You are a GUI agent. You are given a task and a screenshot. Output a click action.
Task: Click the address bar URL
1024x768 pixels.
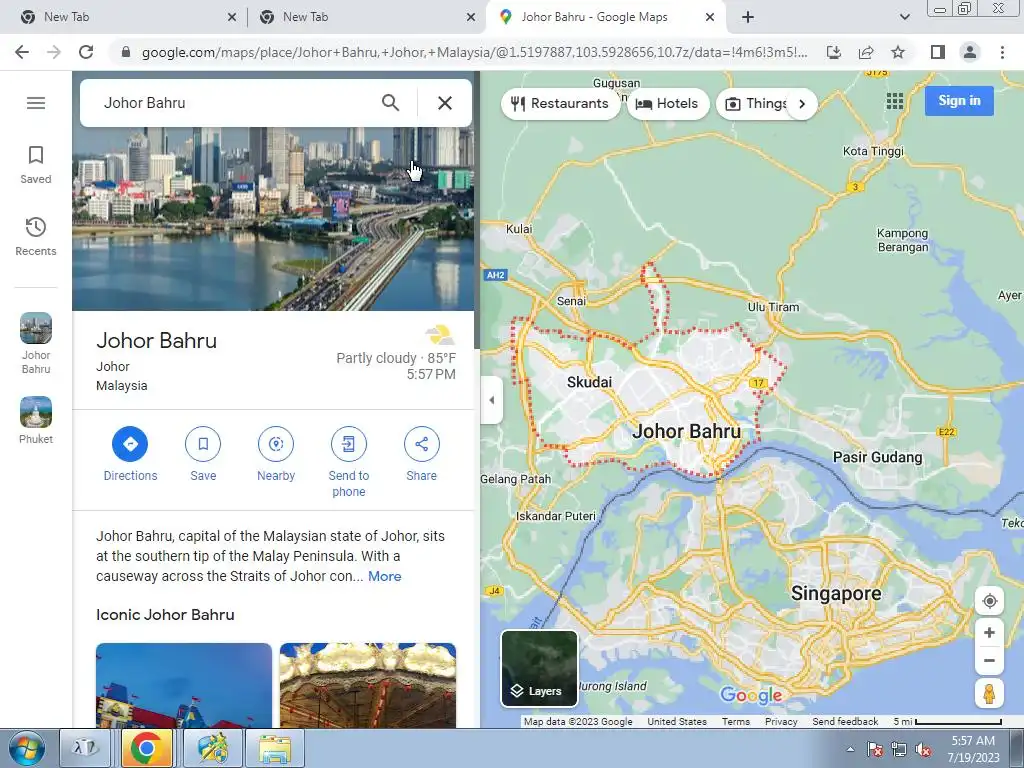[x=475, y=52]
